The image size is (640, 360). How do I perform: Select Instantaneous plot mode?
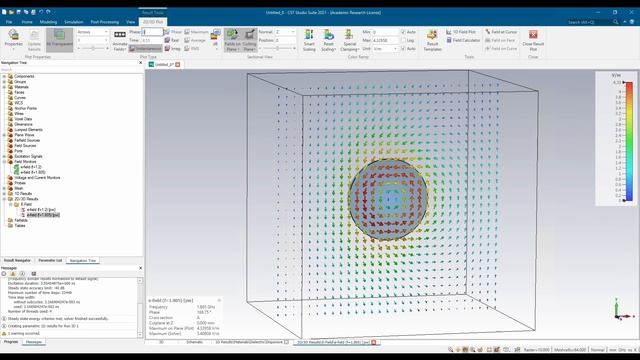(x=145, y=49)
